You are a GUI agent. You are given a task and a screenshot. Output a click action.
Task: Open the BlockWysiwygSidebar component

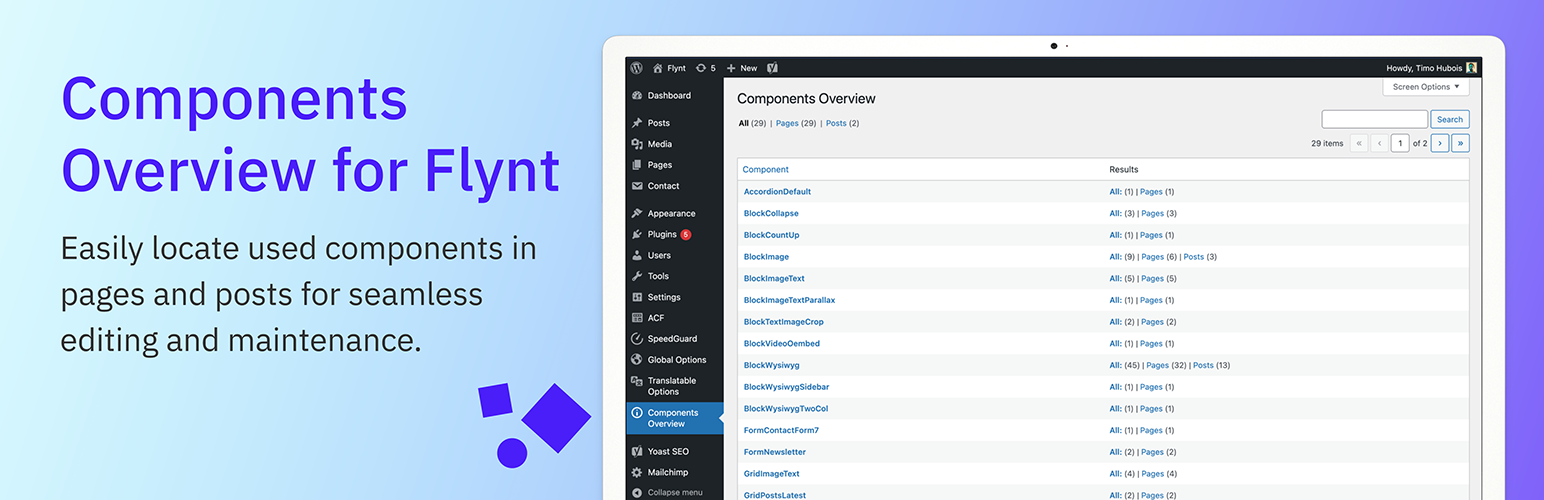click(x=786, y=387)
